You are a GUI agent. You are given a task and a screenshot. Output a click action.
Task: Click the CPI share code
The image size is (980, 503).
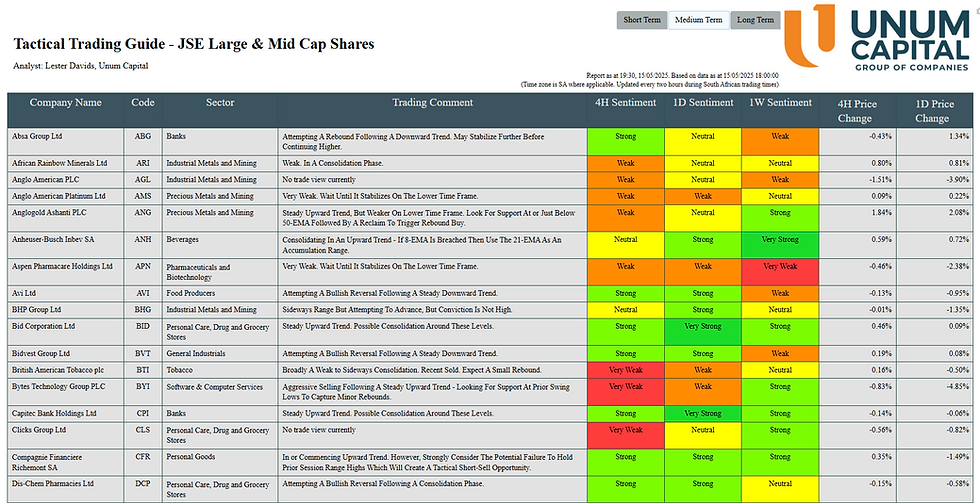click(142, 413)
